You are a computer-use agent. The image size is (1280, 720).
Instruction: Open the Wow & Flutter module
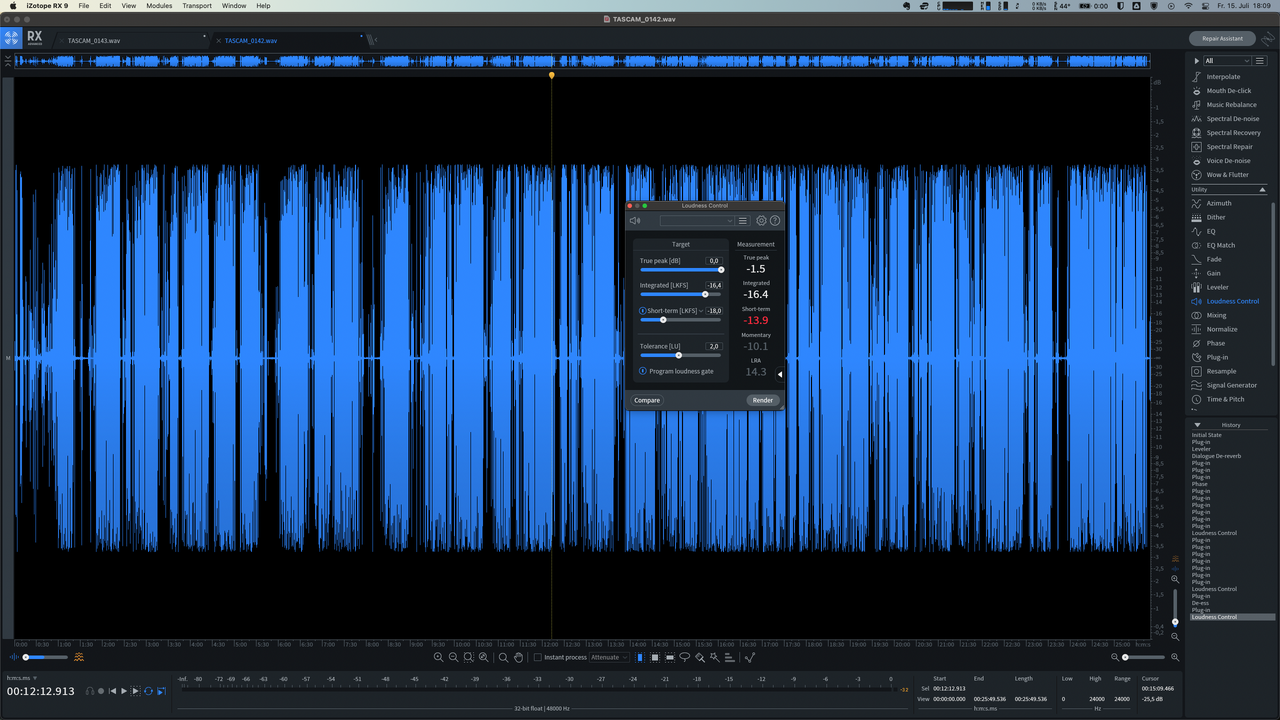pyautogui.click(x=1227, y=175)
